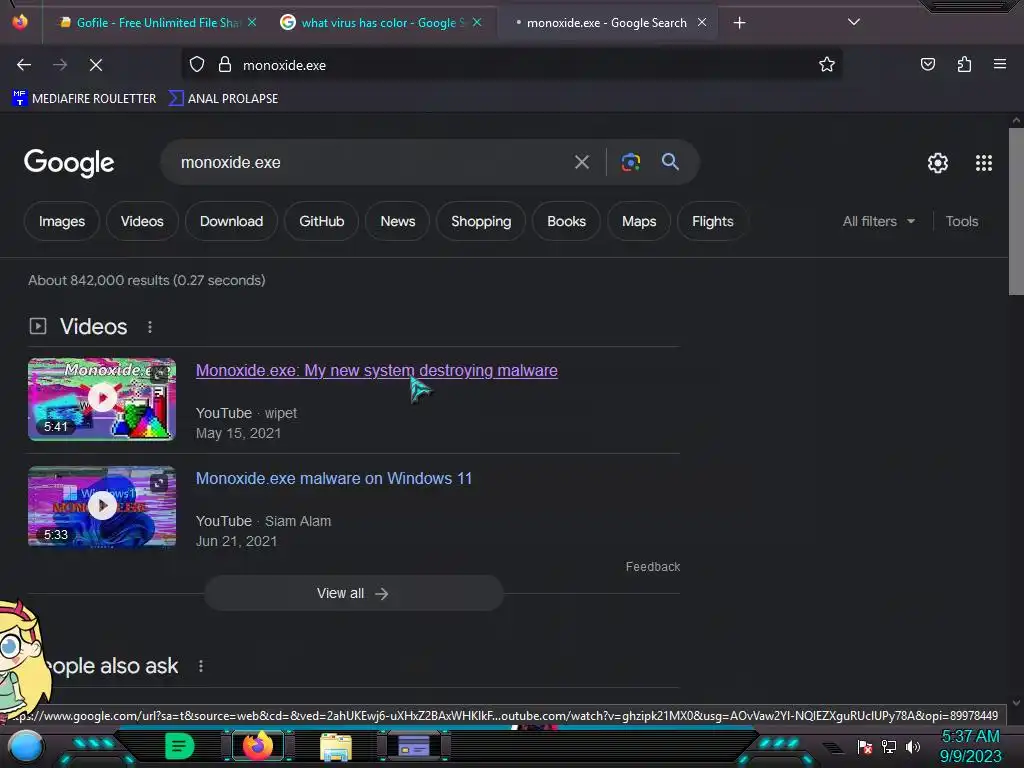
Task: Open the tracking protection shield icon
Action: point(197,64)
